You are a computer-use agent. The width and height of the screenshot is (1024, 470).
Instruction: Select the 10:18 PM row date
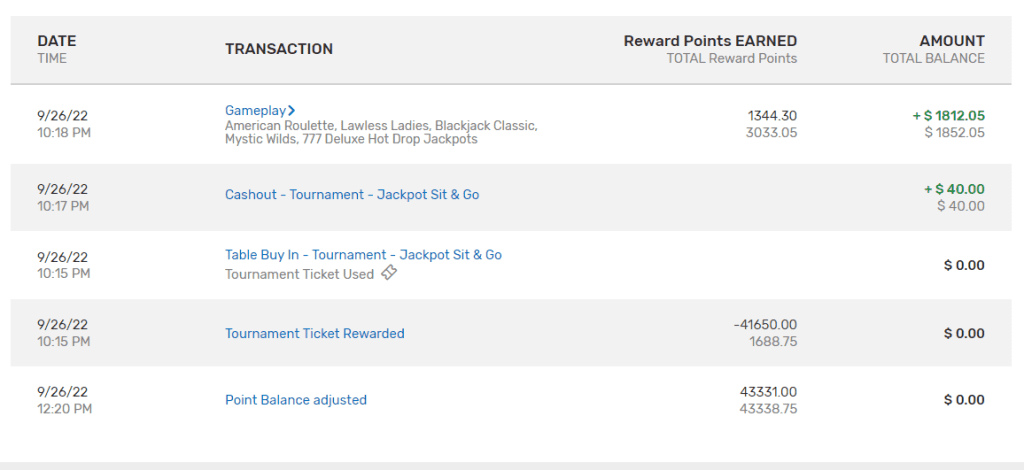pos(62,116)
